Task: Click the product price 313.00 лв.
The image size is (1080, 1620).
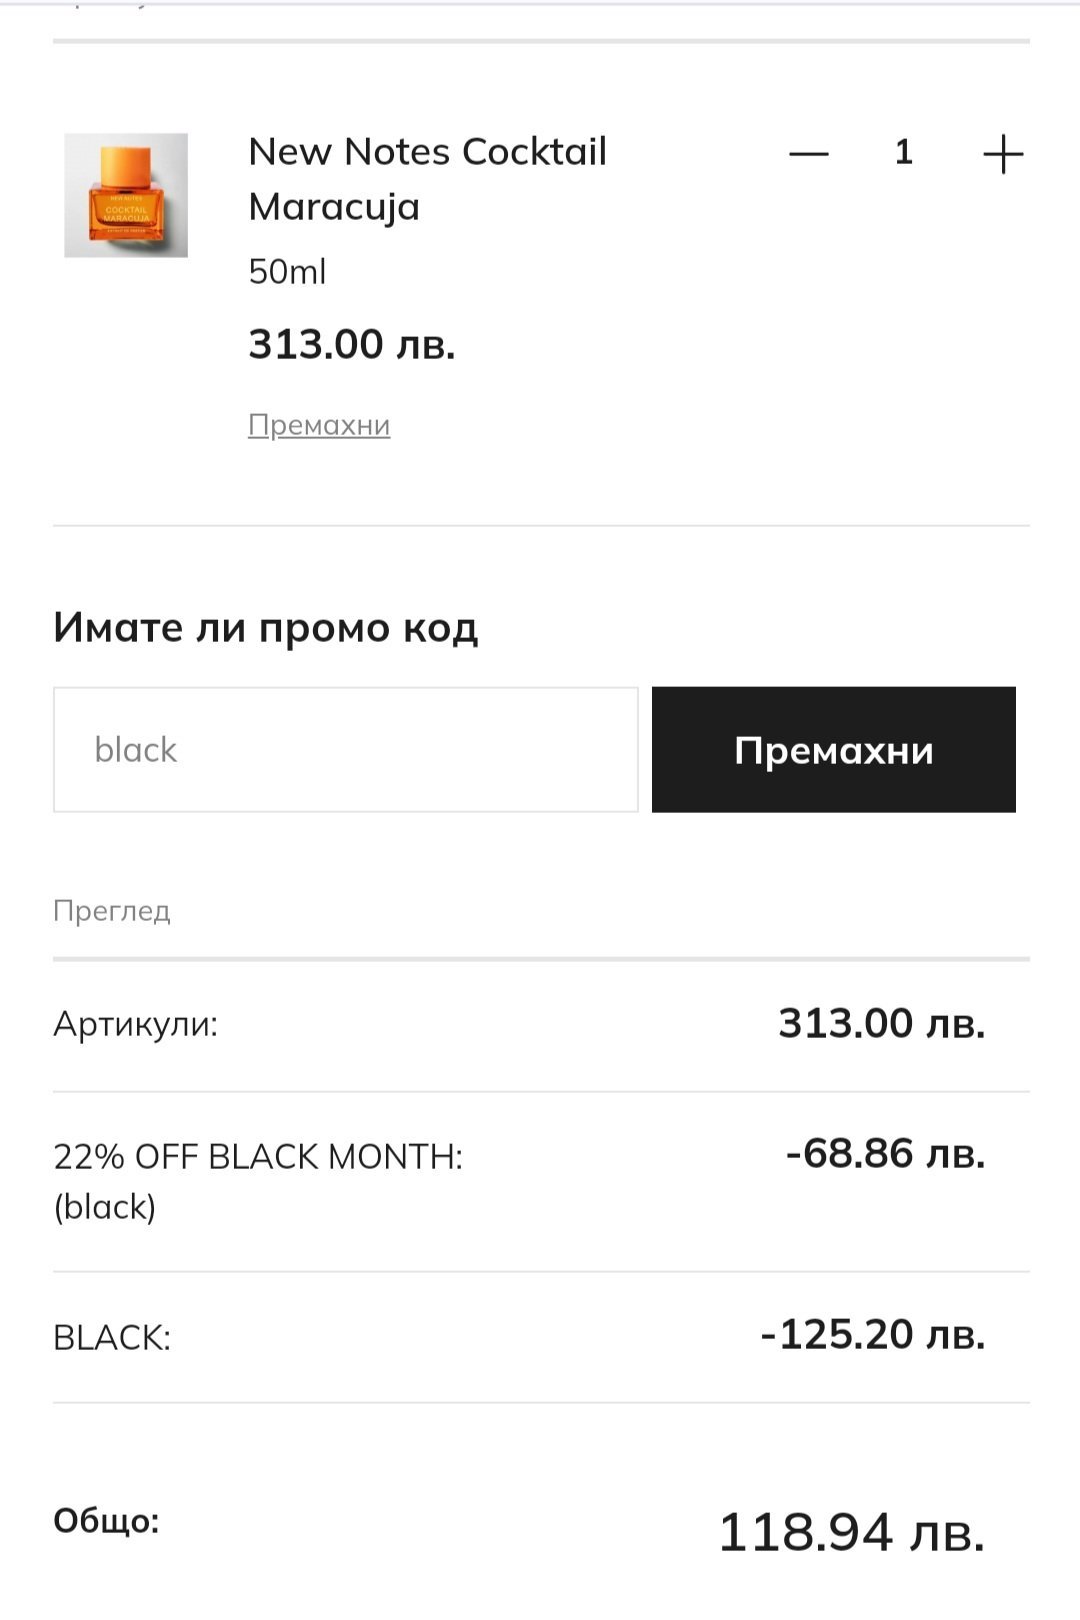Action: (x=351, y=344)
